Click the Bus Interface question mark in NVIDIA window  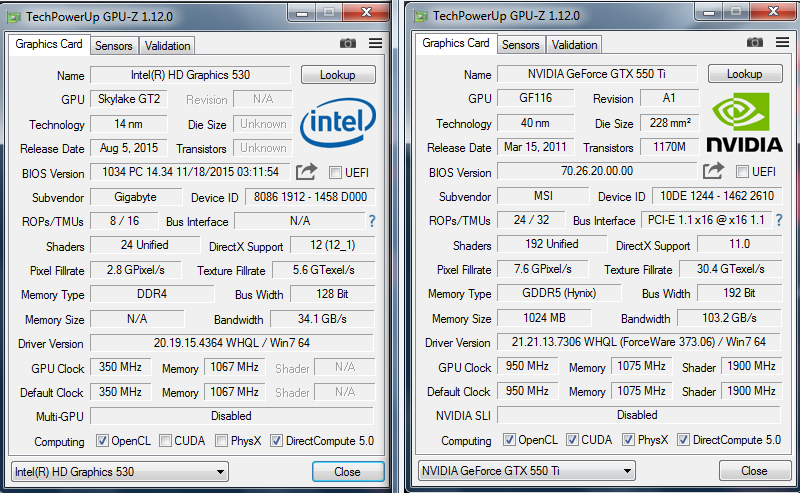(x=779, y=220)
